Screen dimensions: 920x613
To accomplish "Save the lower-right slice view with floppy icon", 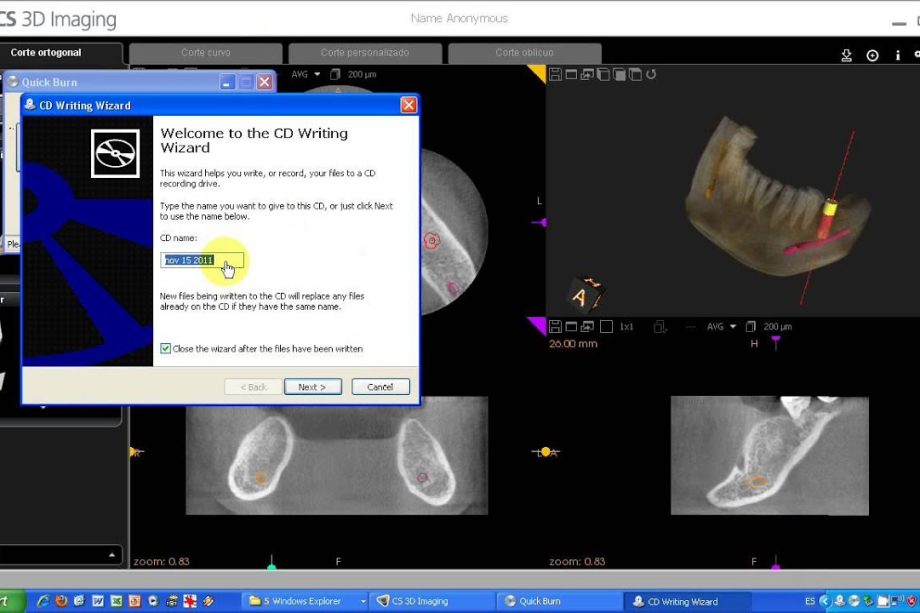I will 555,327.
